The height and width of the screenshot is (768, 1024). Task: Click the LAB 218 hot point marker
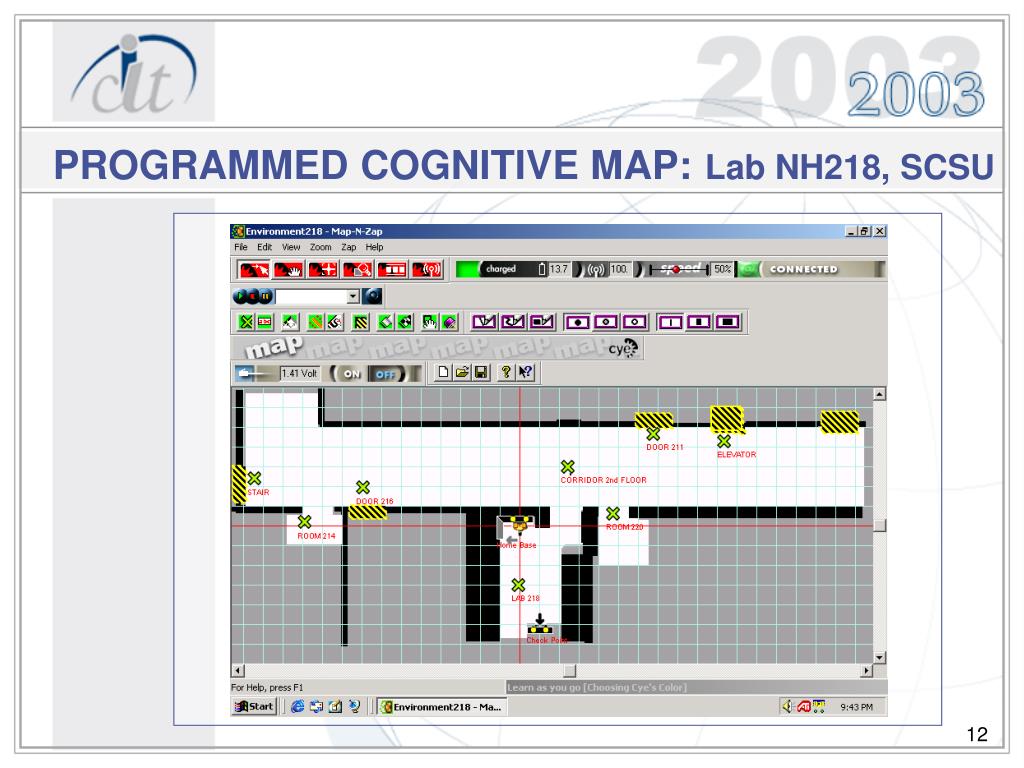tap(519, 584)
